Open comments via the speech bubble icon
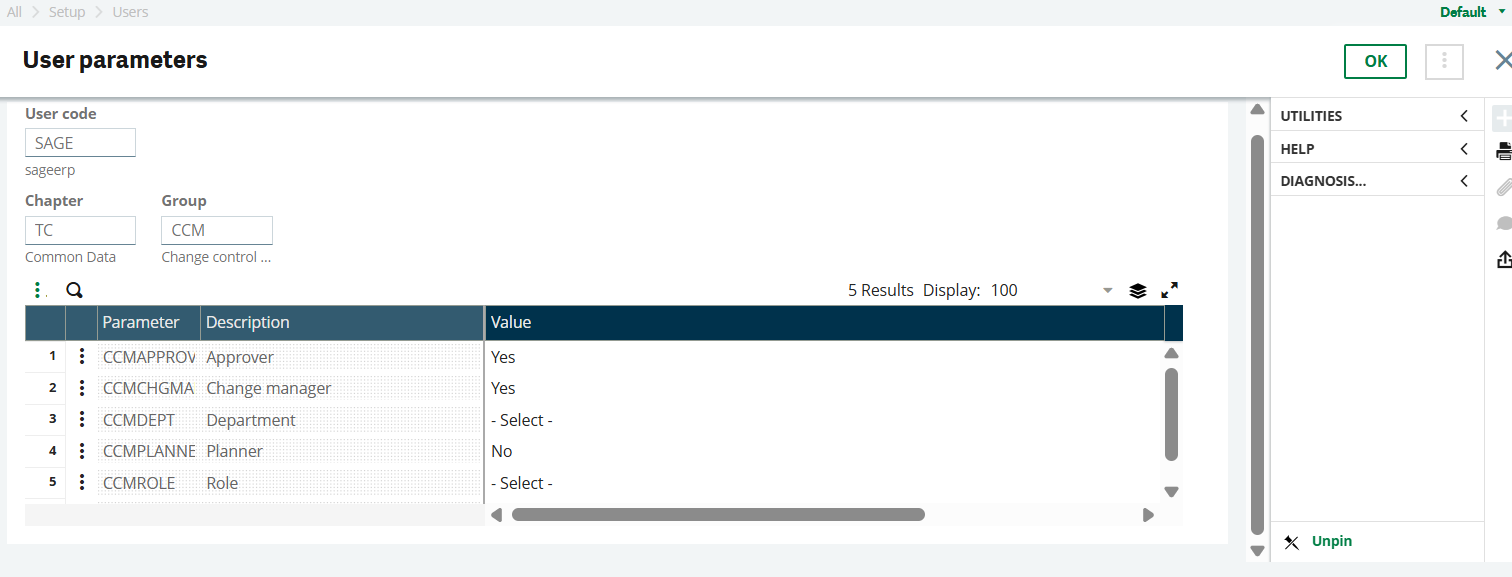Screen dimensions: 1512x577 1504,222
